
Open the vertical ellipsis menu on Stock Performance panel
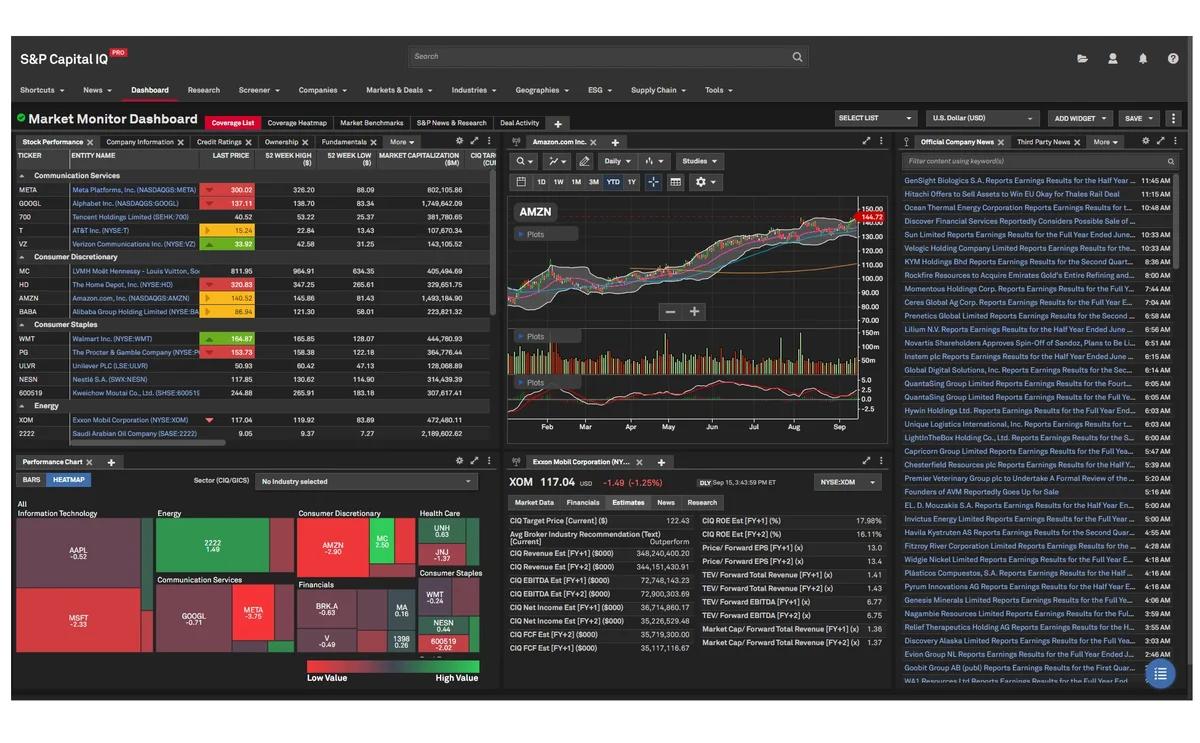tap(489, 141)
